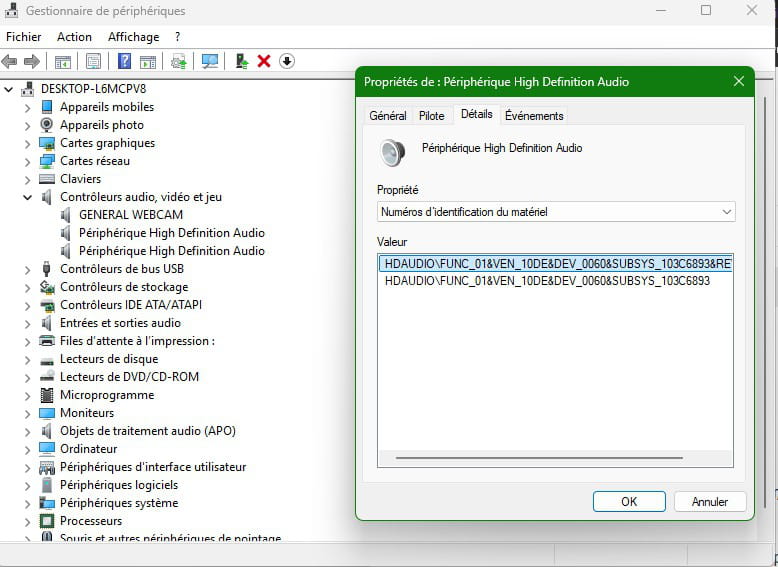The height and width of the screenshot is (567, 778).
Task: Select Contrôleurs IDE ATA/ATAPI
Action: pos(131,305)
